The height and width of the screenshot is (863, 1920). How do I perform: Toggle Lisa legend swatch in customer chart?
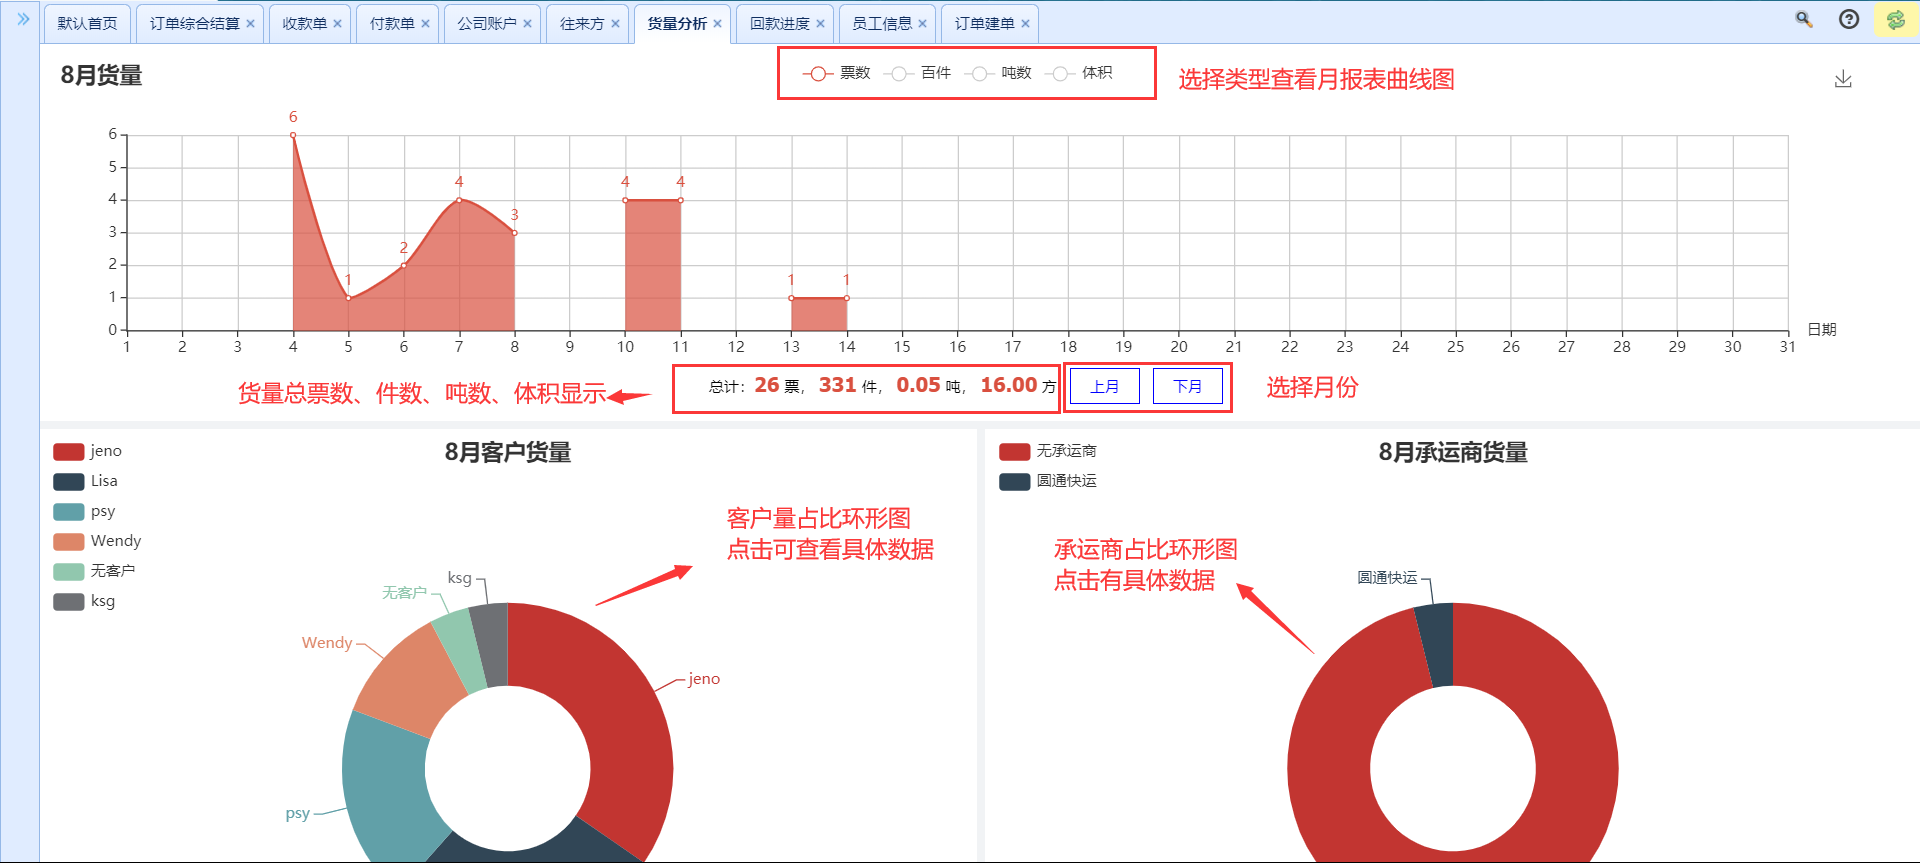(x=69, y=482)
